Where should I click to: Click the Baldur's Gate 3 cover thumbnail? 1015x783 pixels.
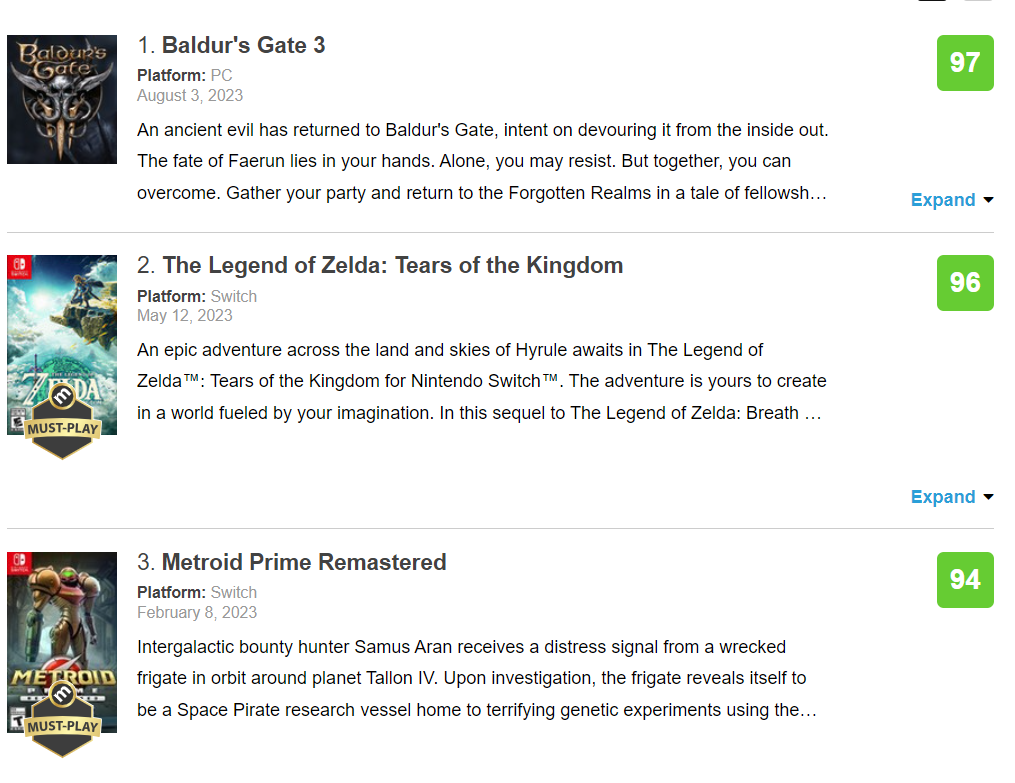click(62, 99)
